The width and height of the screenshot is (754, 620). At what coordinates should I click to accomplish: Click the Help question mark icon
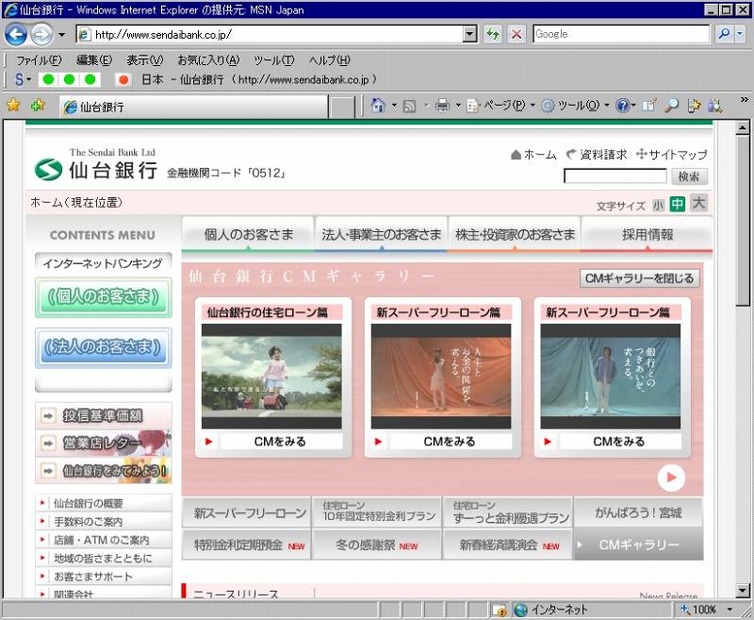pyautogui.click(x=623, y=105)
